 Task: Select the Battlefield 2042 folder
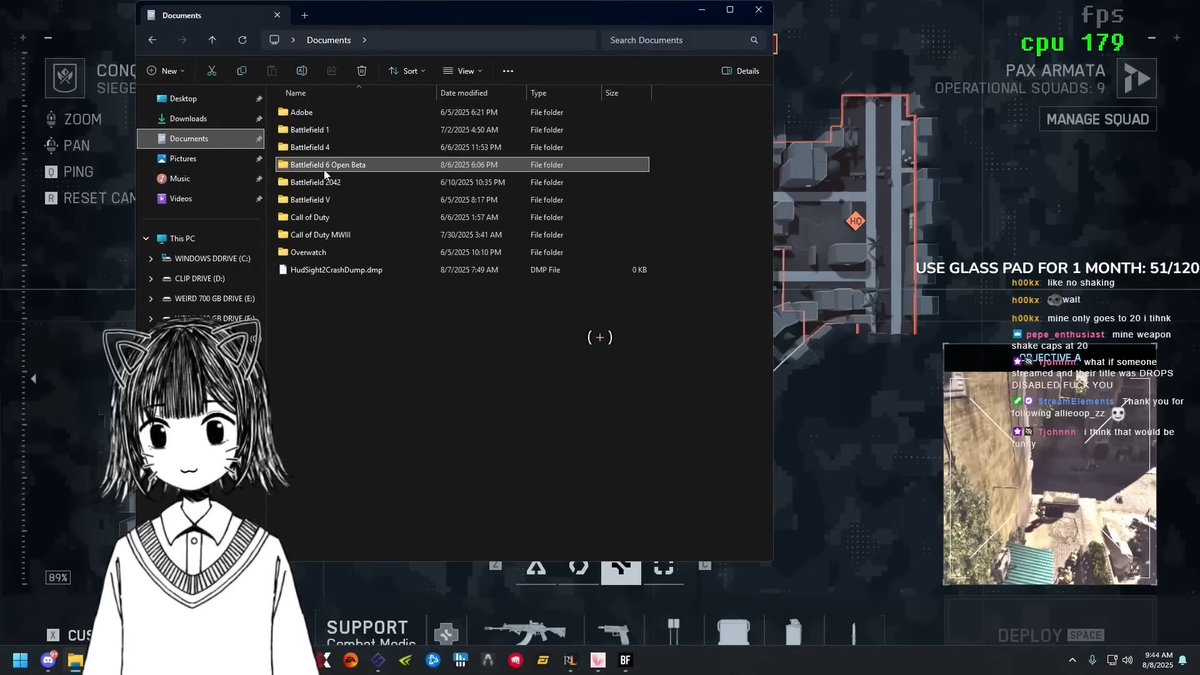[x=463, y=182]
